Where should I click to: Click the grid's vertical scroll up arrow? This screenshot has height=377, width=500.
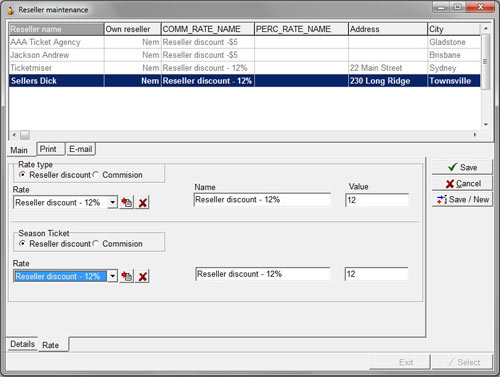point(486,29)
